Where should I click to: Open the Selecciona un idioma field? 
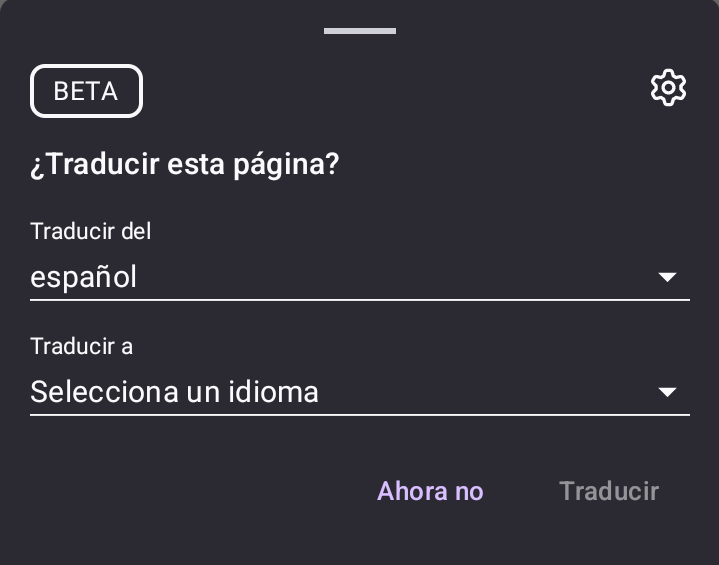pyautogui.click(x=359, y=392)
